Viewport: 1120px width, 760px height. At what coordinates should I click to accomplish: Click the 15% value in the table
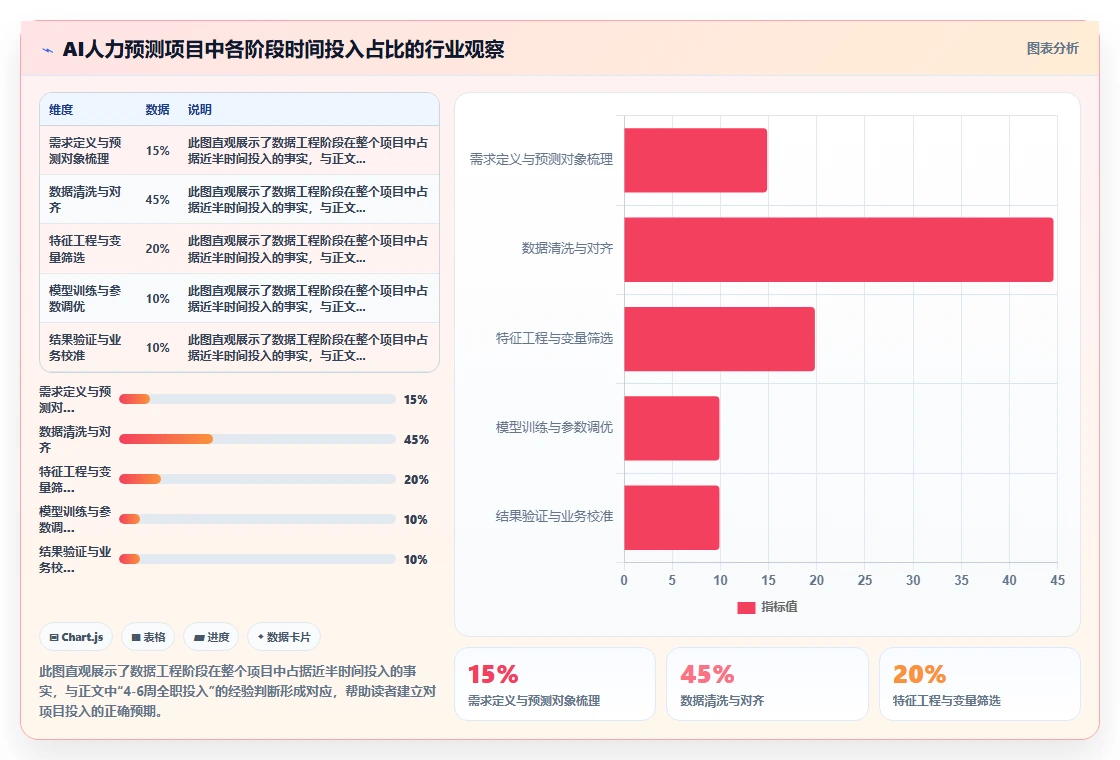(x=157, y=151)
